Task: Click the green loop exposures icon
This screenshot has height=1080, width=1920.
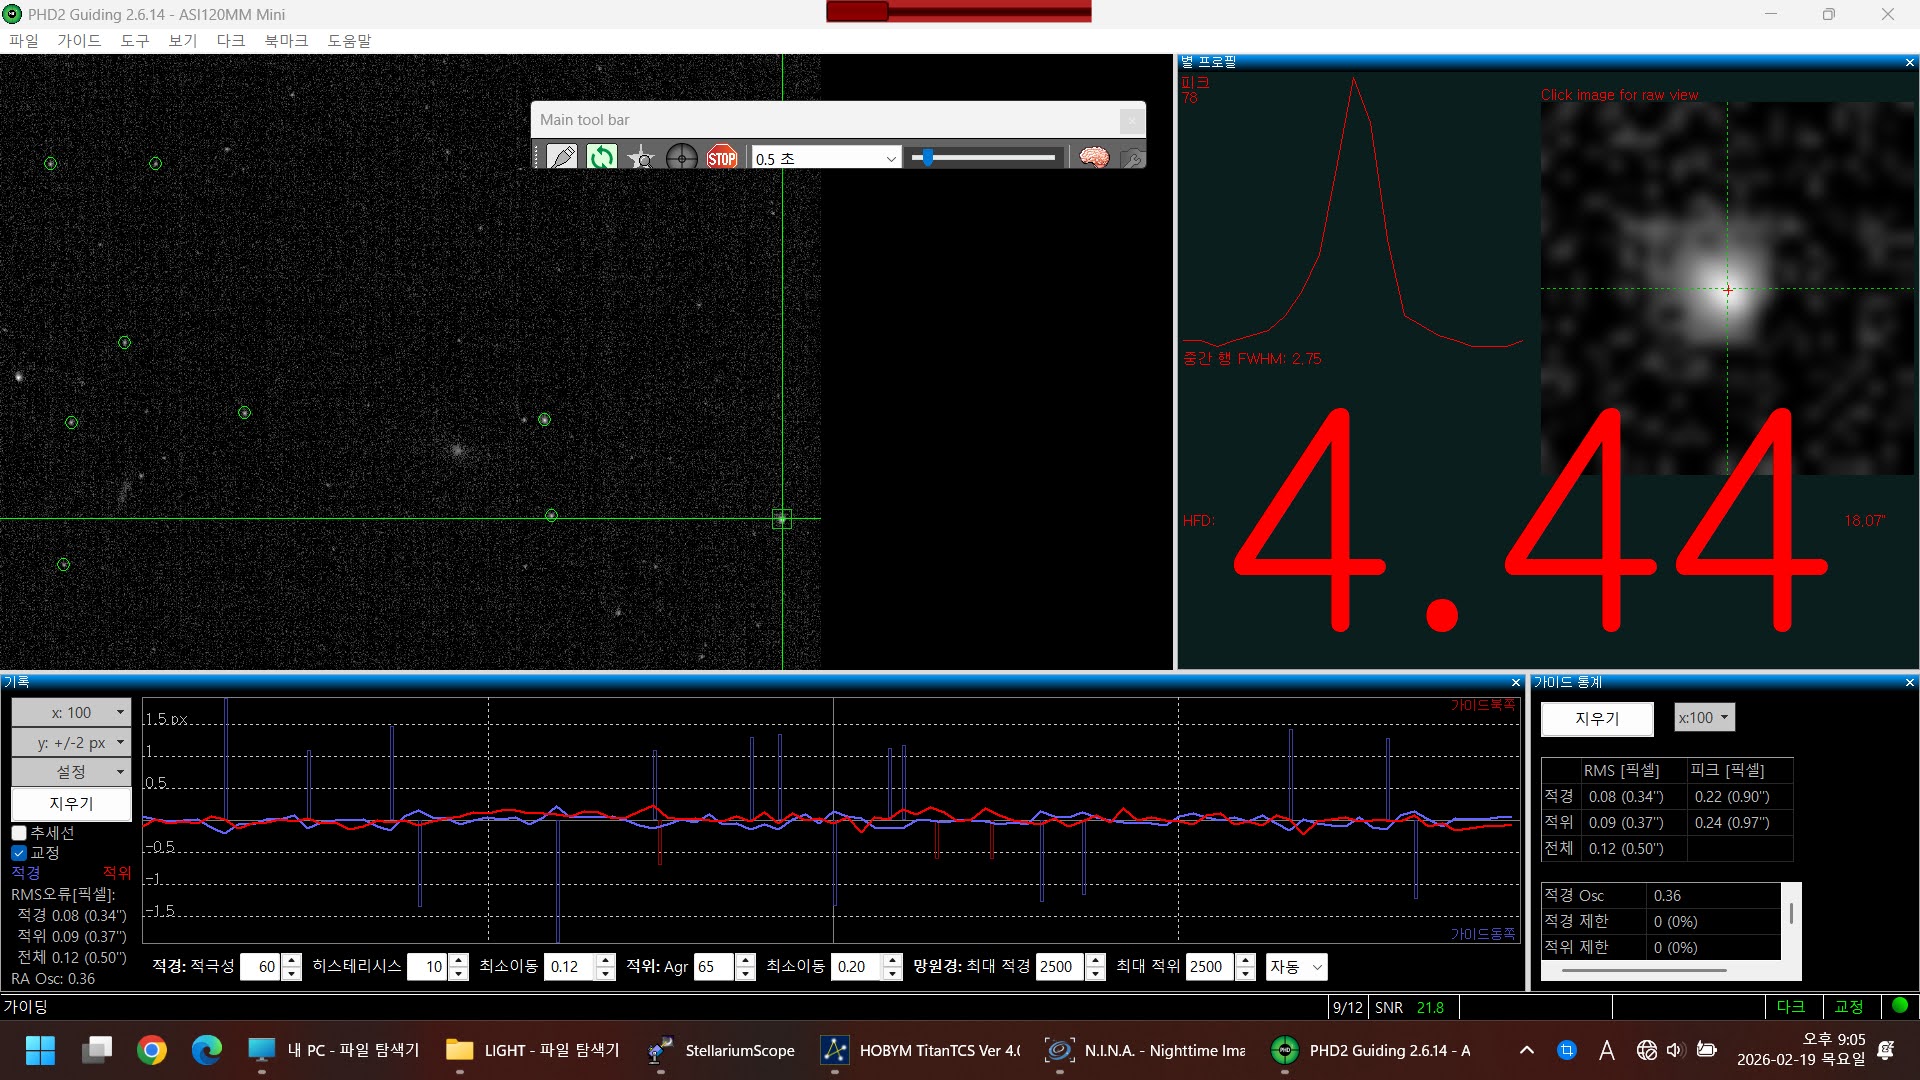Action: click(602, 157)
